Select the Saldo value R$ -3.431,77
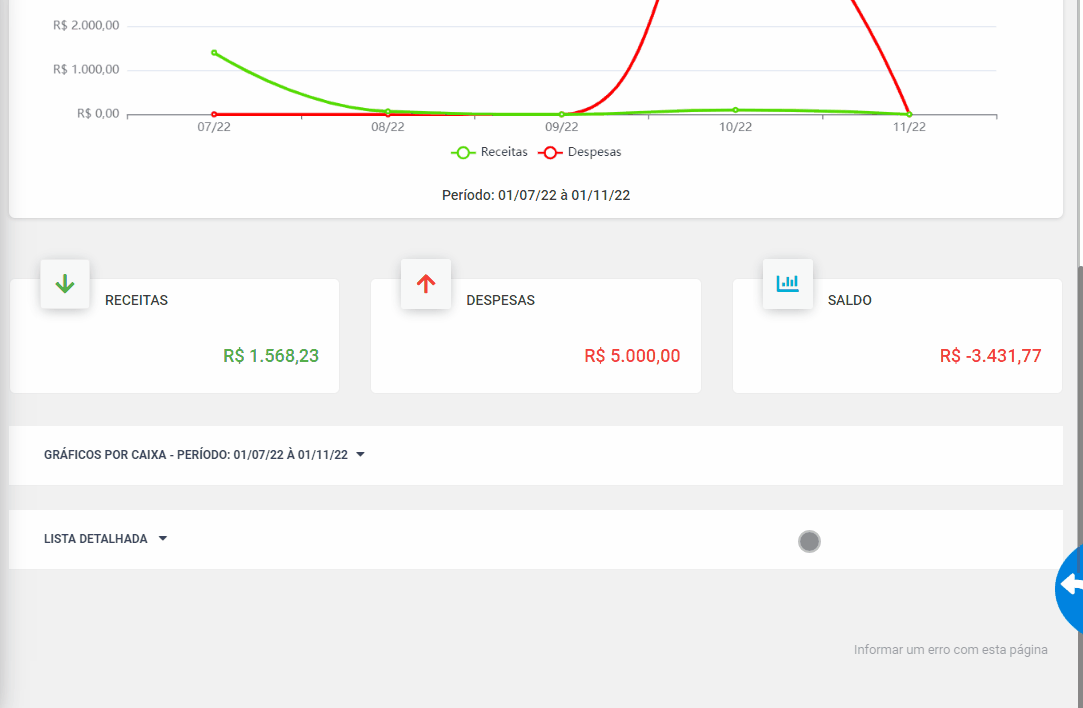 [x=990, y=356]
